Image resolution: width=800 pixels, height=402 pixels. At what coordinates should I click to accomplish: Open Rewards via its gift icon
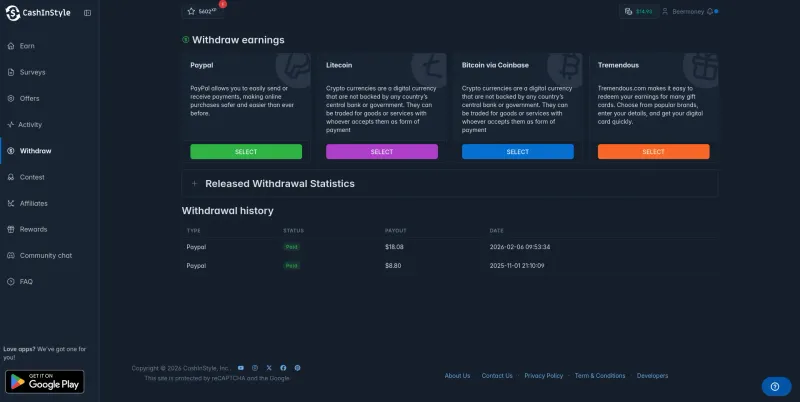pyautogui.click(x=11, y=230)
